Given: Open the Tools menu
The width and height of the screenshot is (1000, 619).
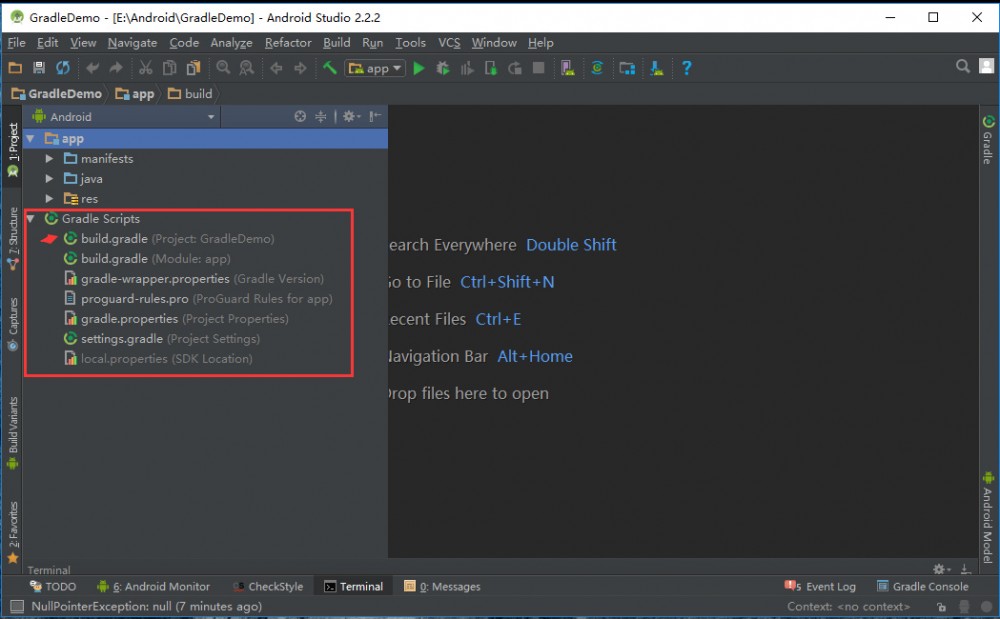Looking at the screenshot, I should coord(410,43).
